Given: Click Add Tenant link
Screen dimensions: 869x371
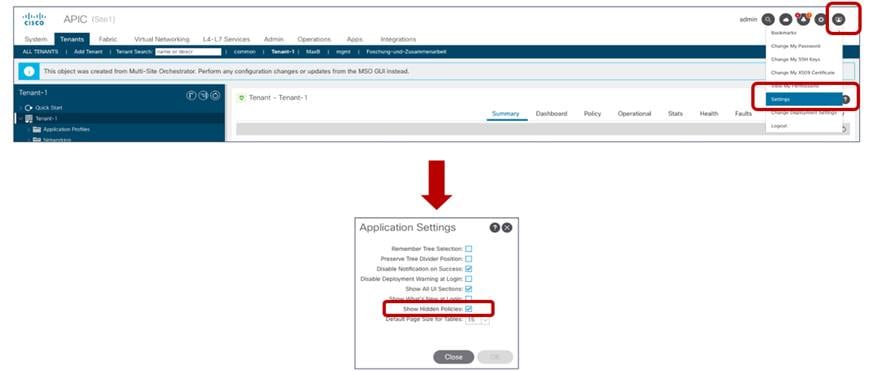Looking at the screenshot, I should tap(88, 52).
